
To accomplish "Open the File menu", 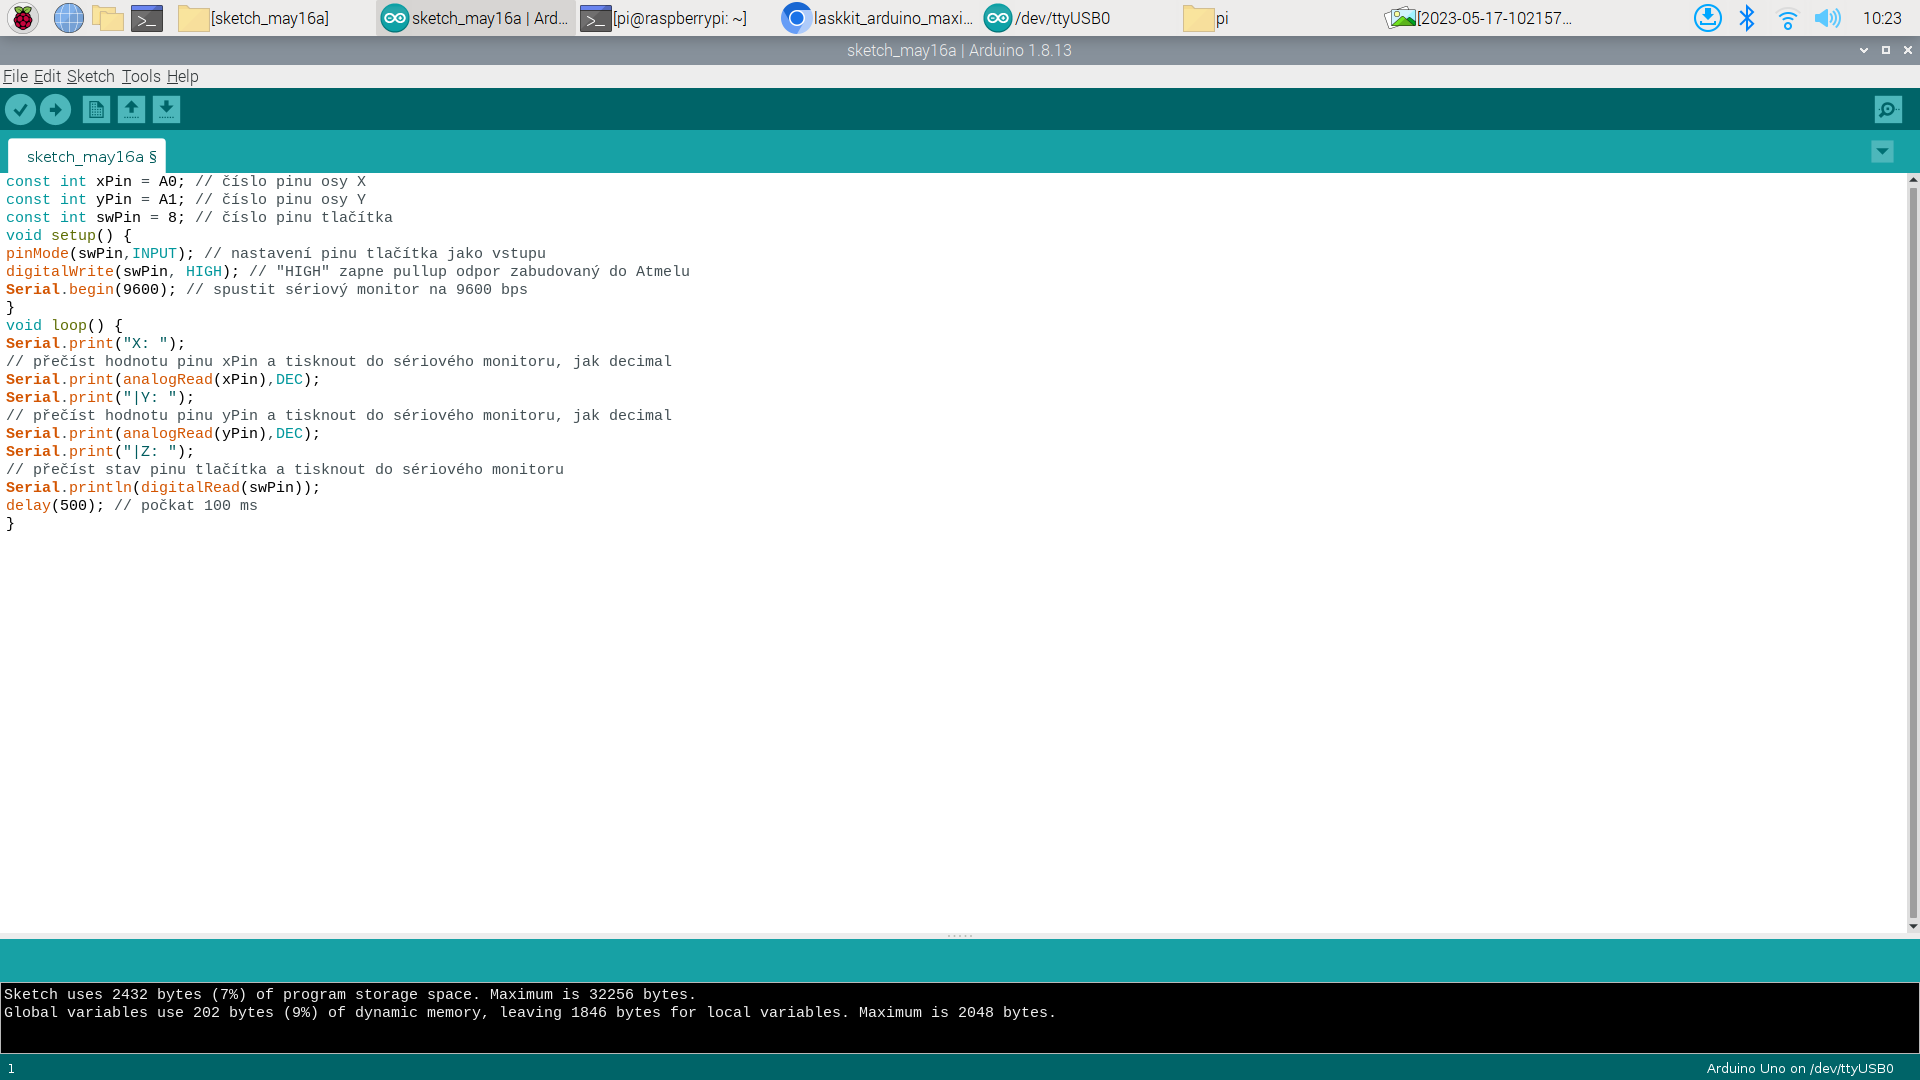I will click(15, 76).
